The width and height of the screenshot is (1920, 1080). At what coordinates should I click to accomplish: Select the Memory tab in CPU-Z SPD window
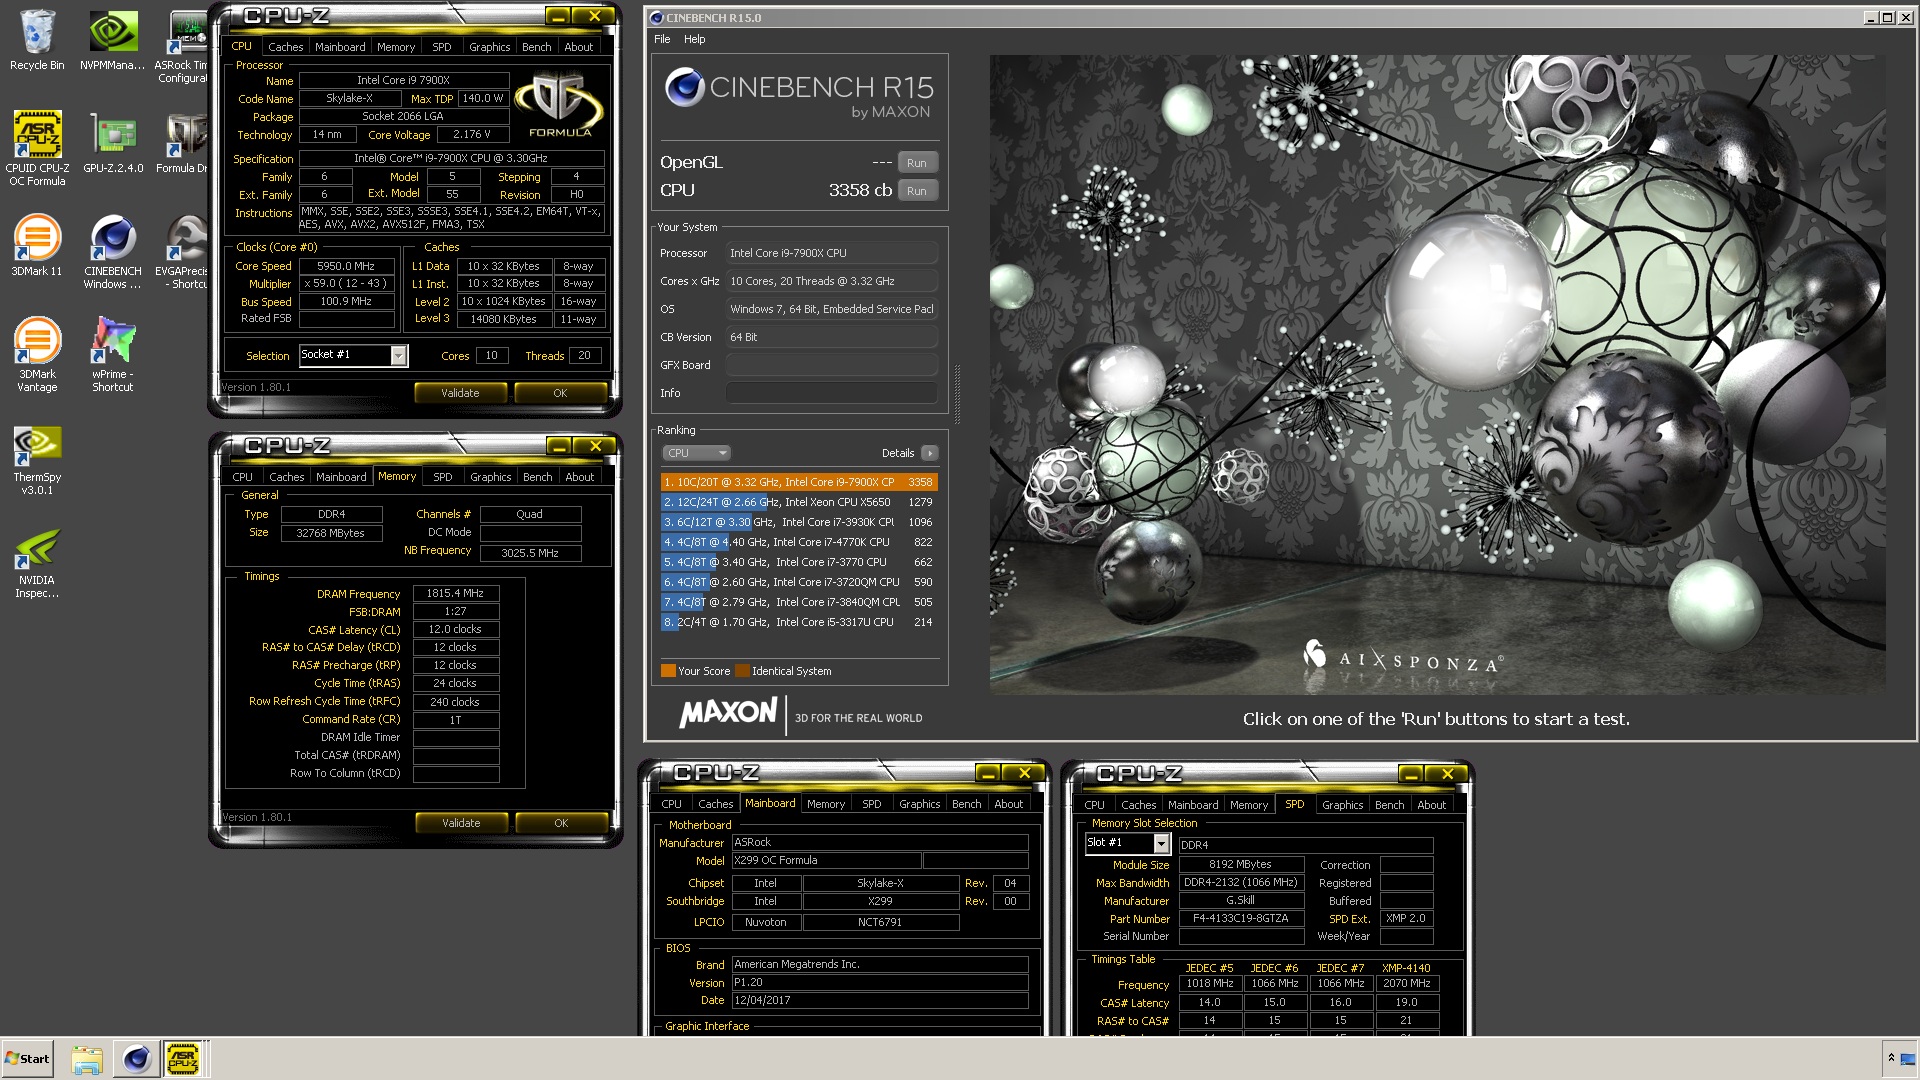(1249, 805)
